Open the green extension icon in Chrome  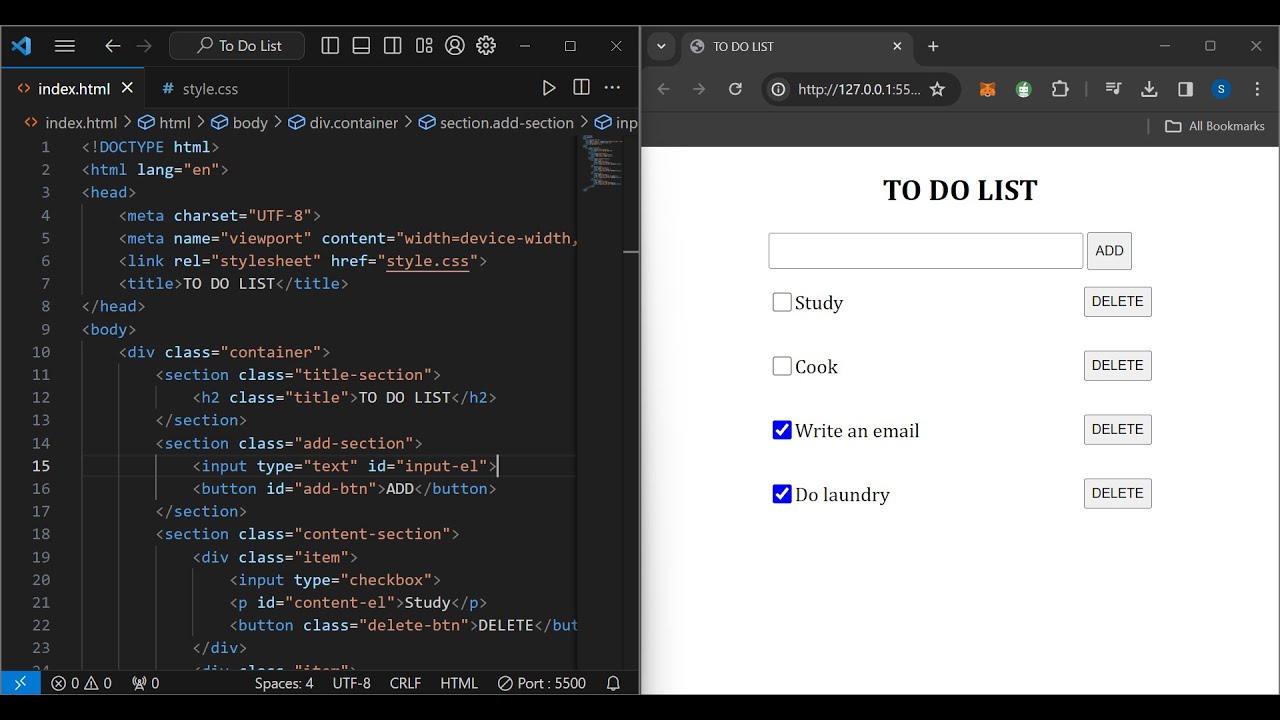coord(1023,89)
